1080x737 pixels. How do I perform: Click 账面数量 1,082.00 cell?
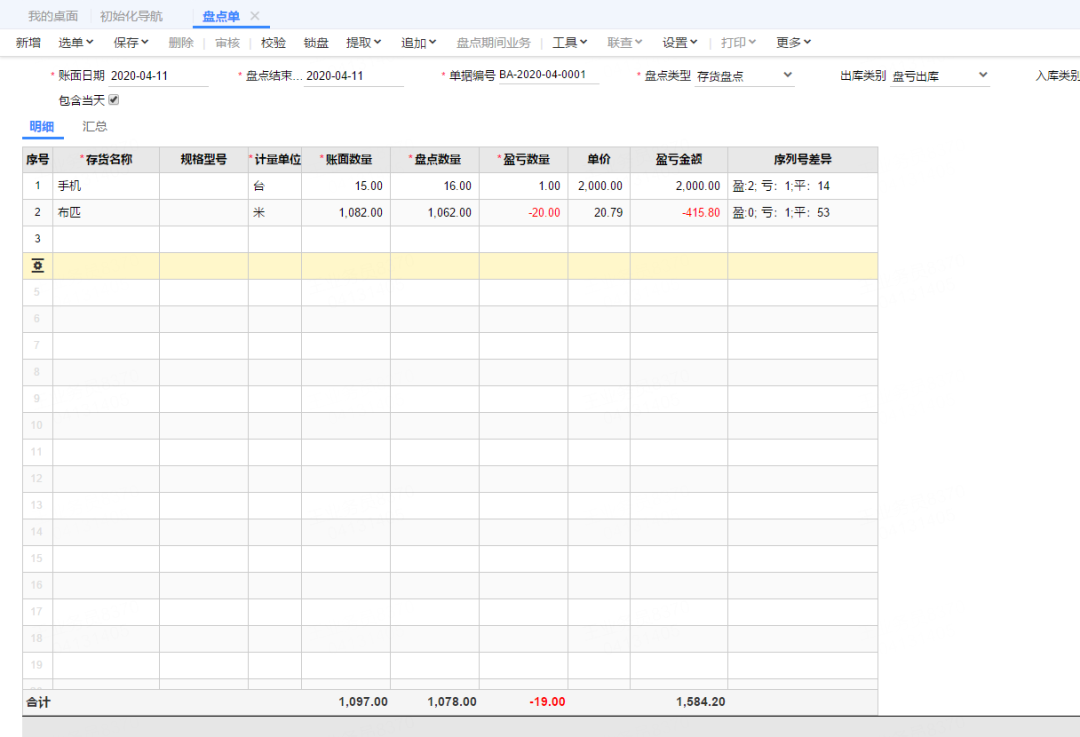coord(346,213)
